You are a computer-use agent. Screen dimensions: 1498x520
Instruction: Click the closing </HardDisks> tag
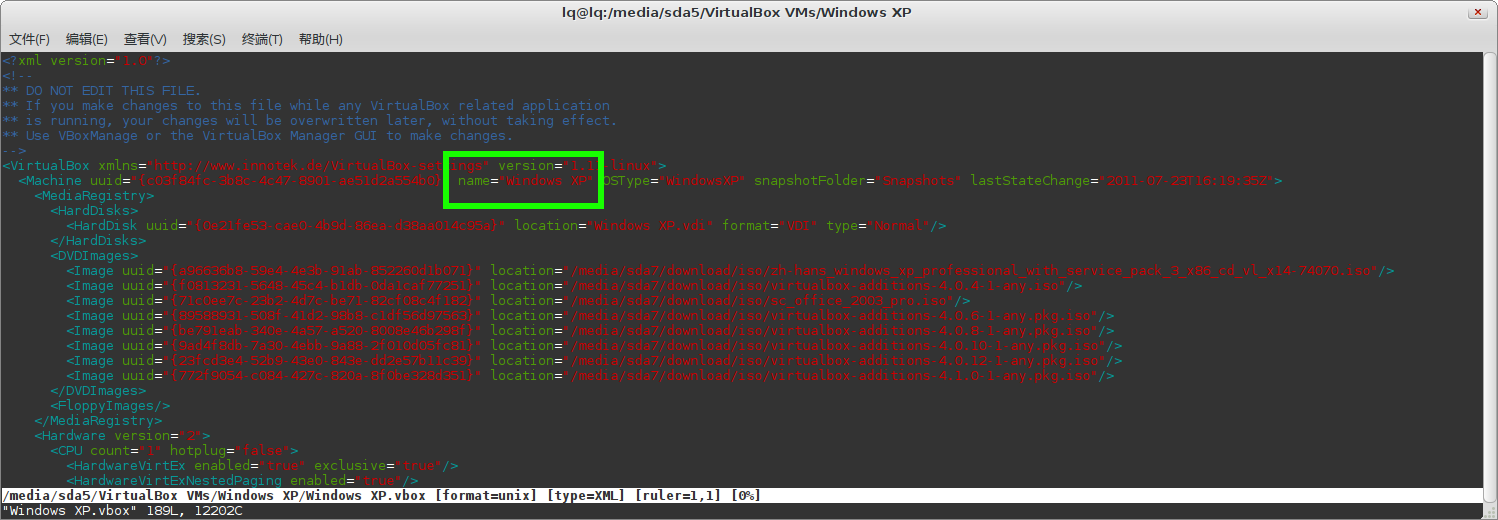(99, 240)
